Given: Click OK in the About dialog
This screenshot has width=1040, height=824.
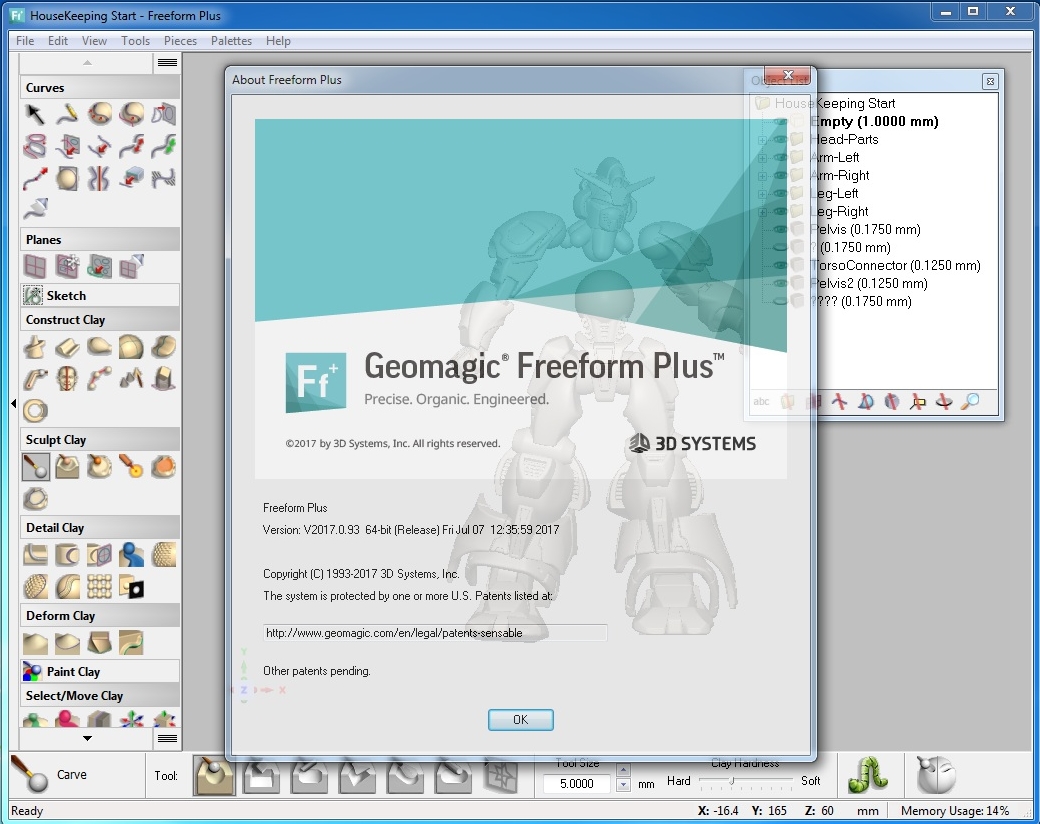Looking at the screenshot, I should pyautogui.click(x=521, y=720).
